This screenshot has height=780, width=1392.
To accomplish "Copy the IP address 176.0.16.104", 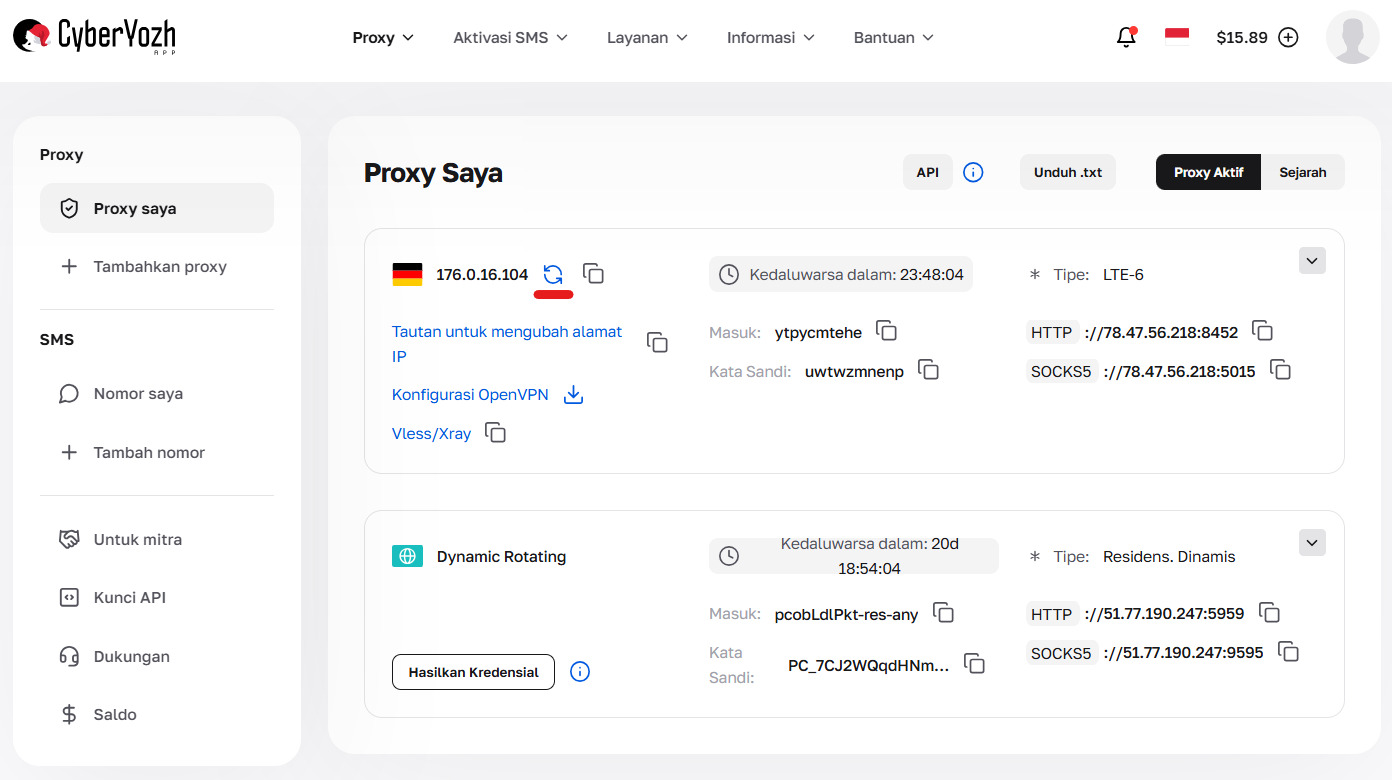I will (594, 273).
